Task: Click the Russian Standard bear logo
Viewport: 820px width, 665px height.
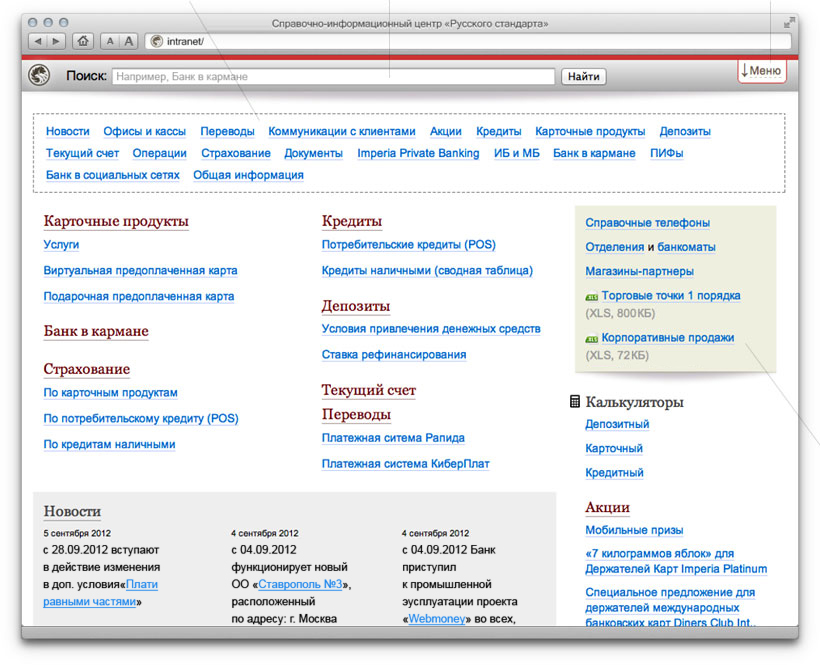Action: [40, 75]
